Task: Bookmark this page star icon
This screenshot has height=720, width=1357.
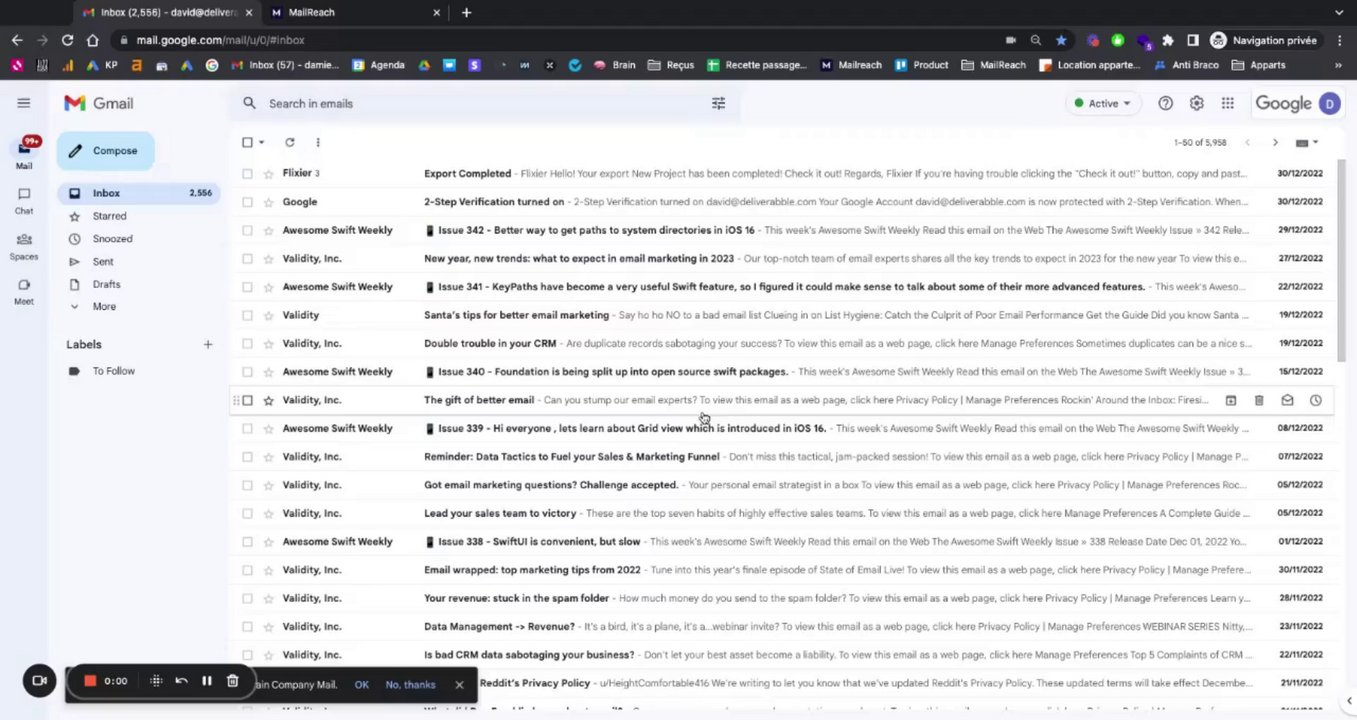Action: coord(1061,40)
